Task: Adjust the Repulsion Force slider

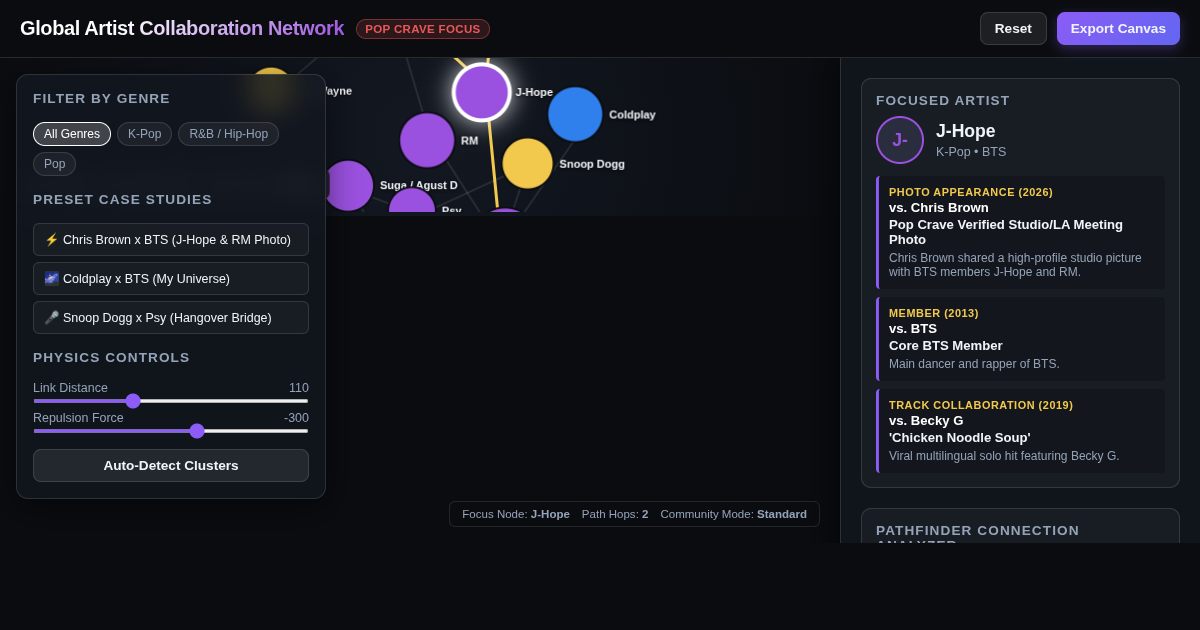Action: point(171,431)
